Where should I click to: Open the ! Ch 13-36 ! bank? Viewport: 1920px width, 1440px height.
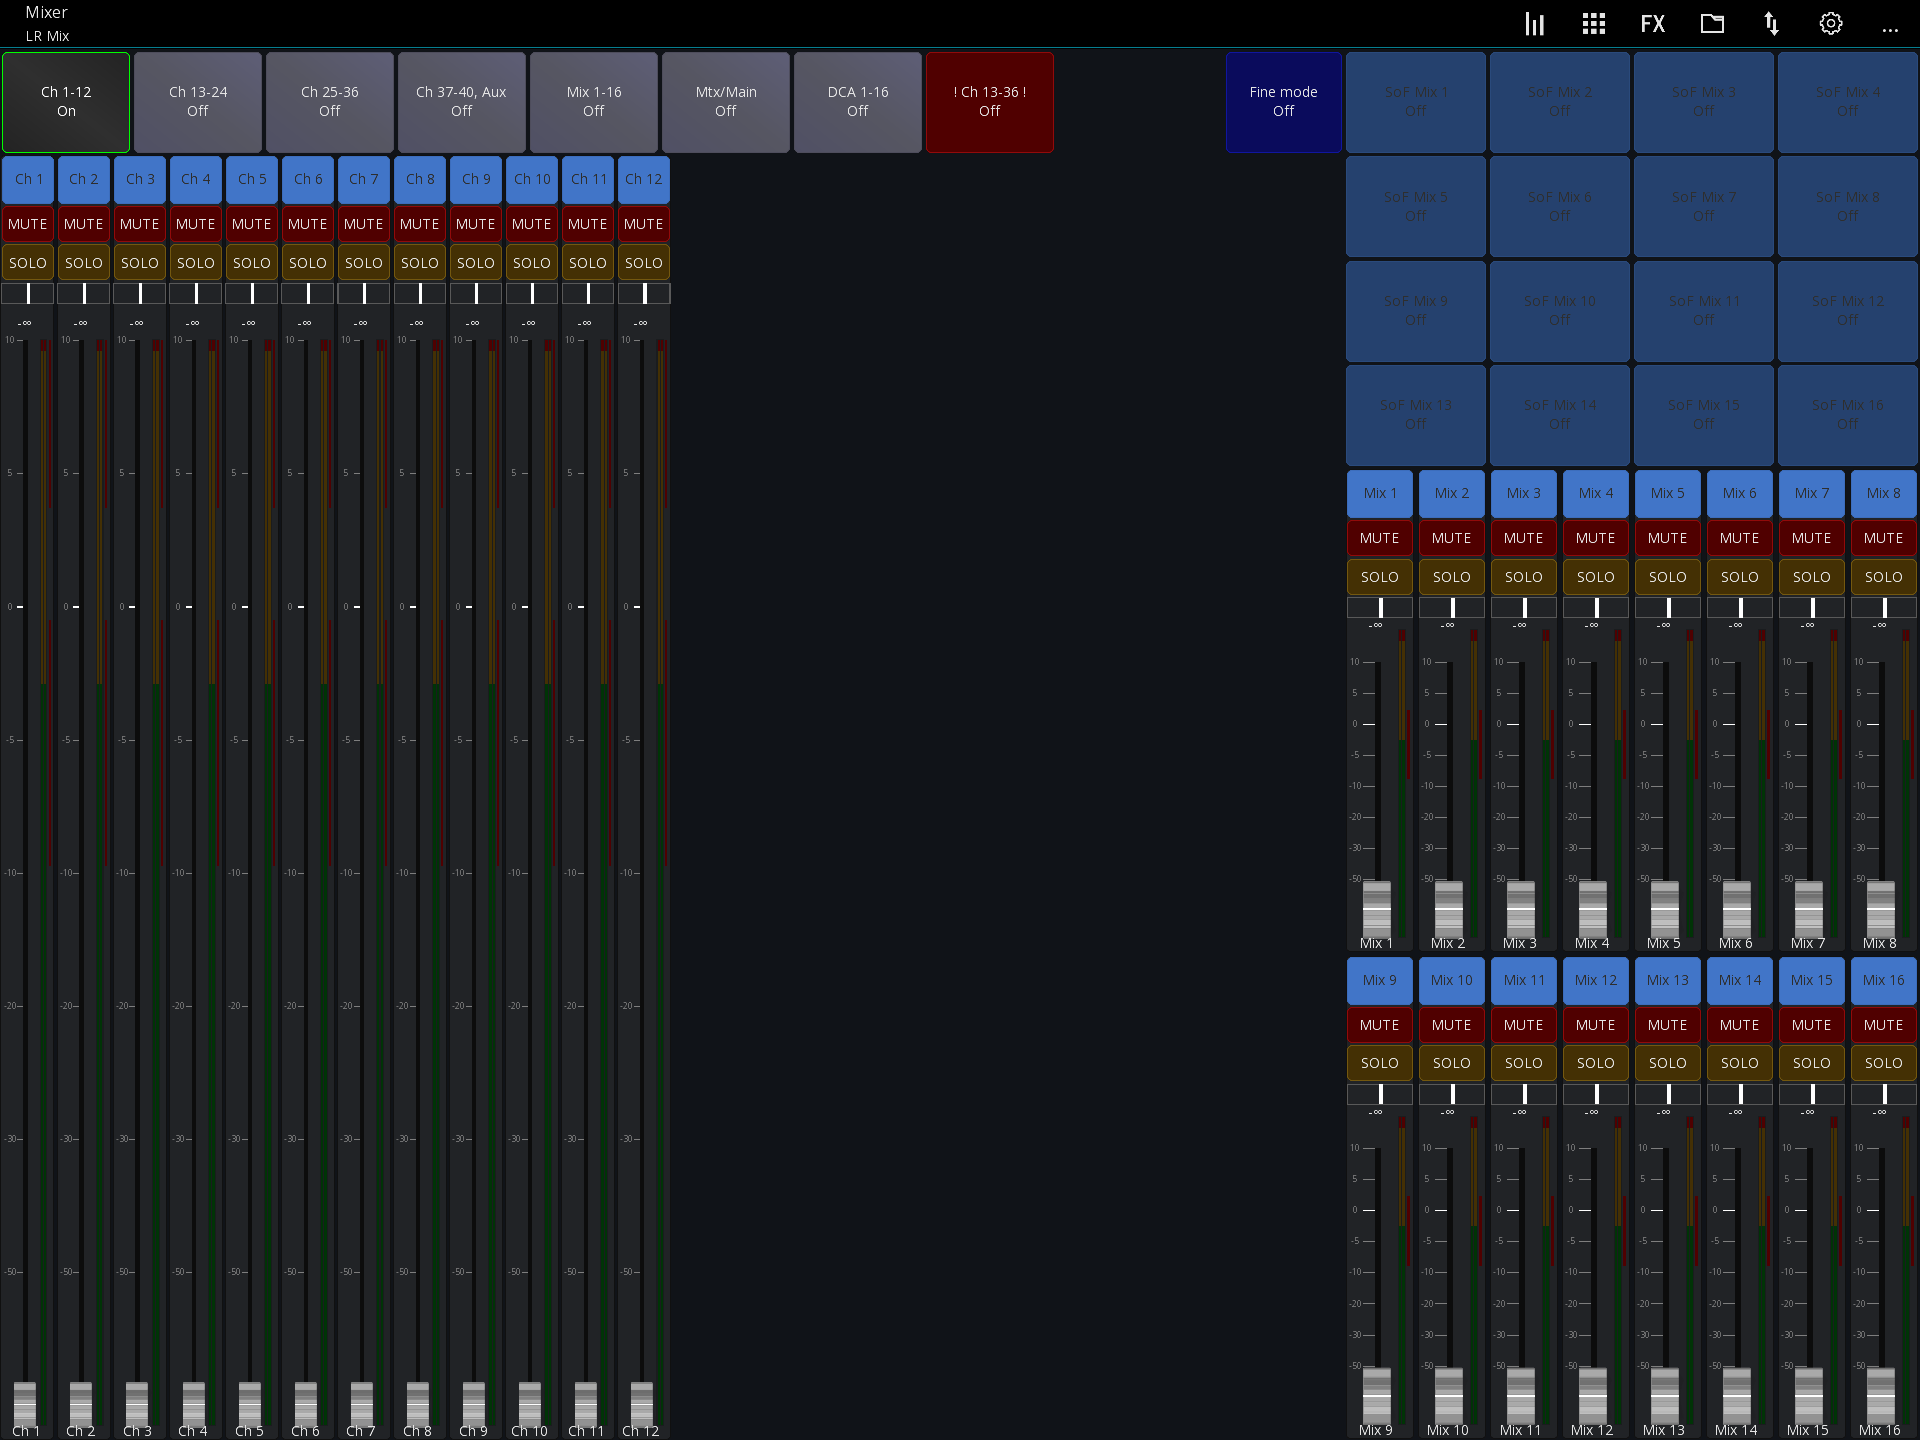[989, 101]
